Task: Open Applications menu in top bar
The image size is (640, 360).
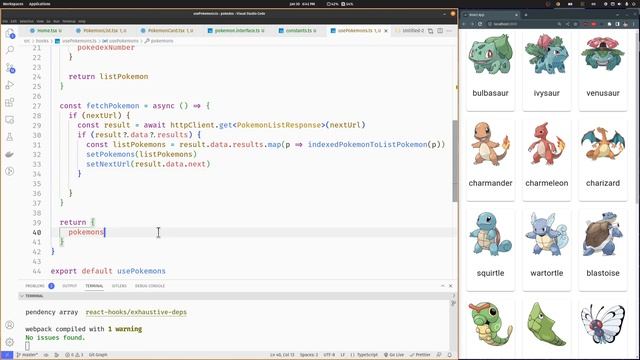Action: pyautogui.click(x=40, y=4)
